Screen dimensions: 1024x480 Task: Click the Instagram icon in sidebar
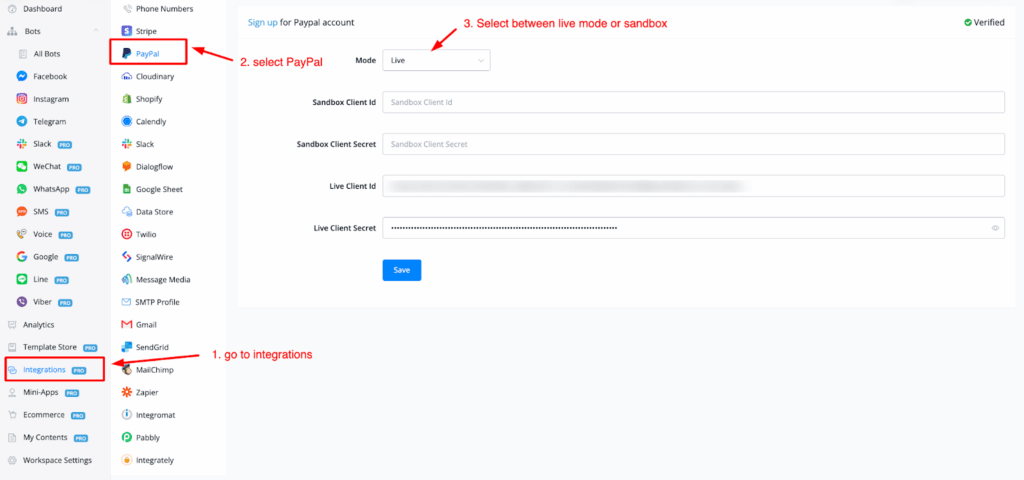pyautogui.click(x=22, y=99)
